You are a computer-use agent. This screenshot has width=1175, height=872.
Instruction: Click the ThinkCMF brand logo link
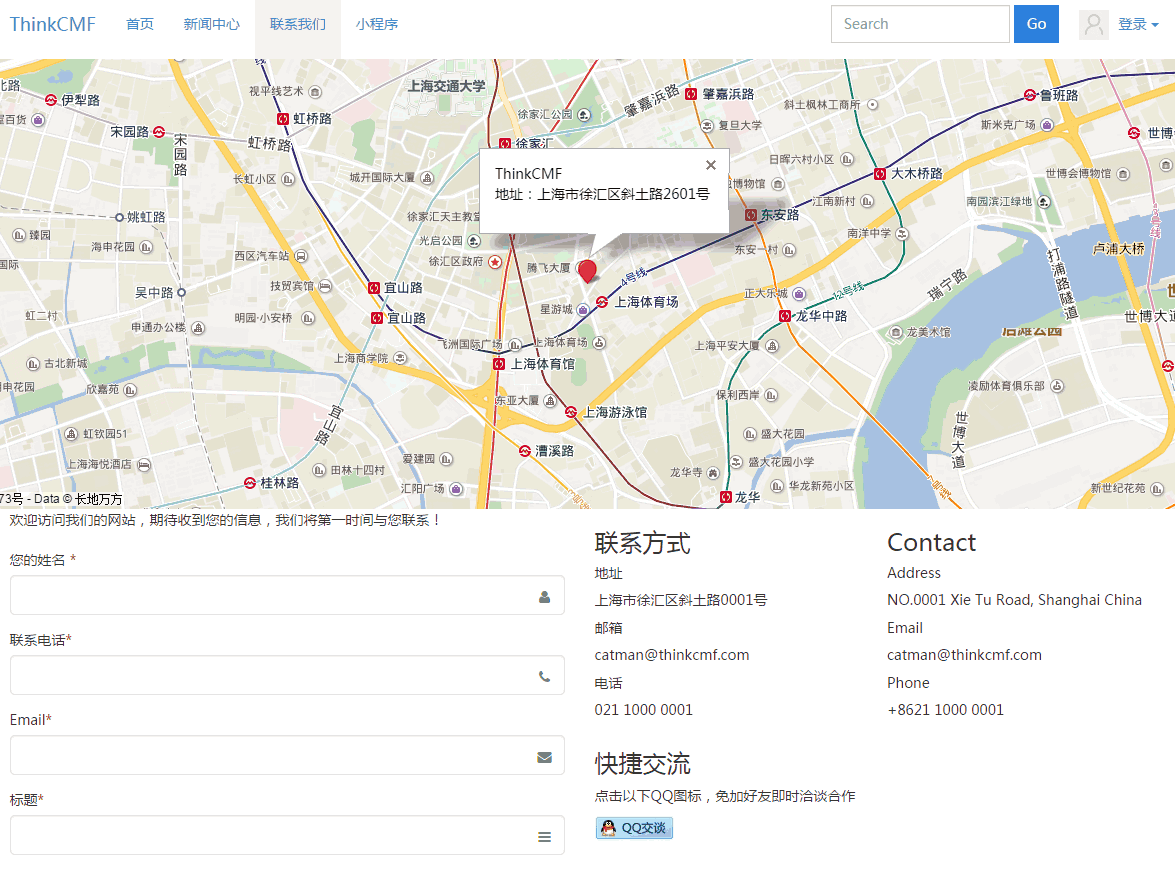(x=53, y=25)
